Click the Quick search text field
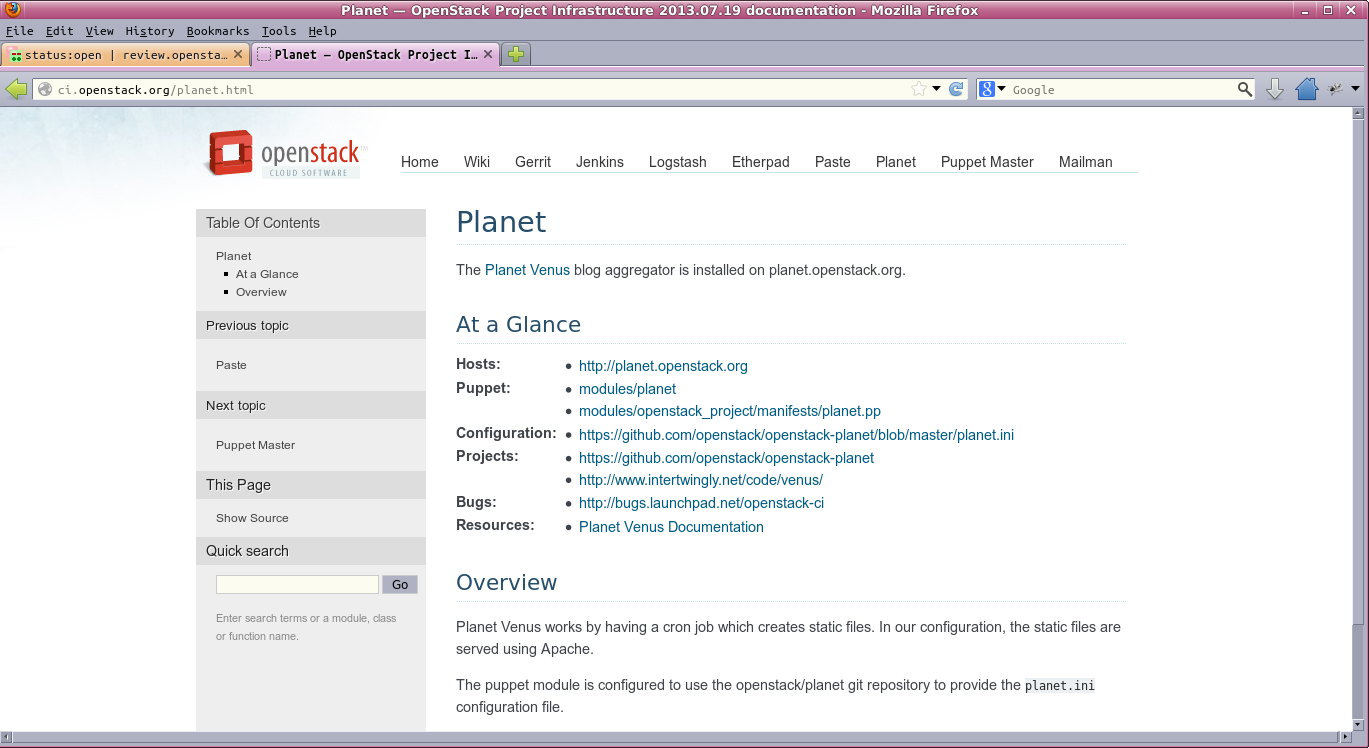This screenshot has height=748, width=1369. [x=297, y=585]
